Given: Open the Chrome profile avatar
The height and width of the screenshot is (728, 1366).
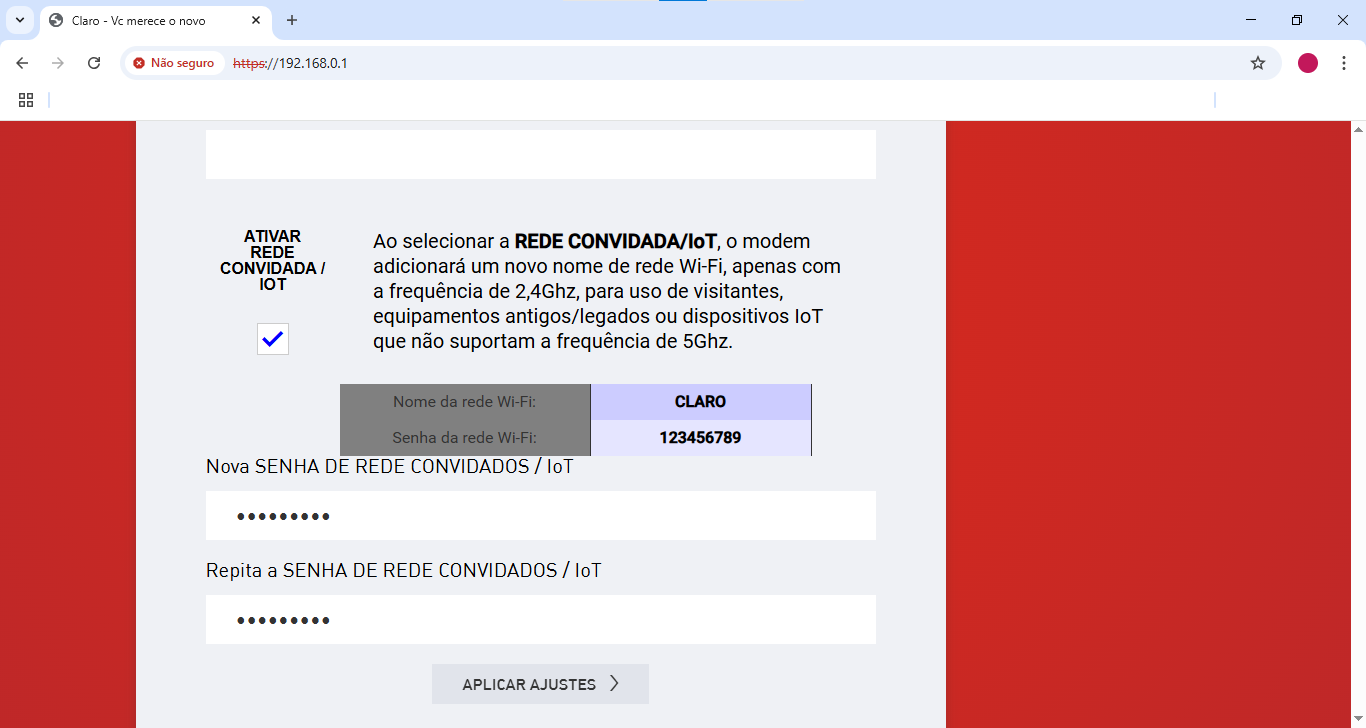Looking at the screenshot, I should click(1308, 63).
